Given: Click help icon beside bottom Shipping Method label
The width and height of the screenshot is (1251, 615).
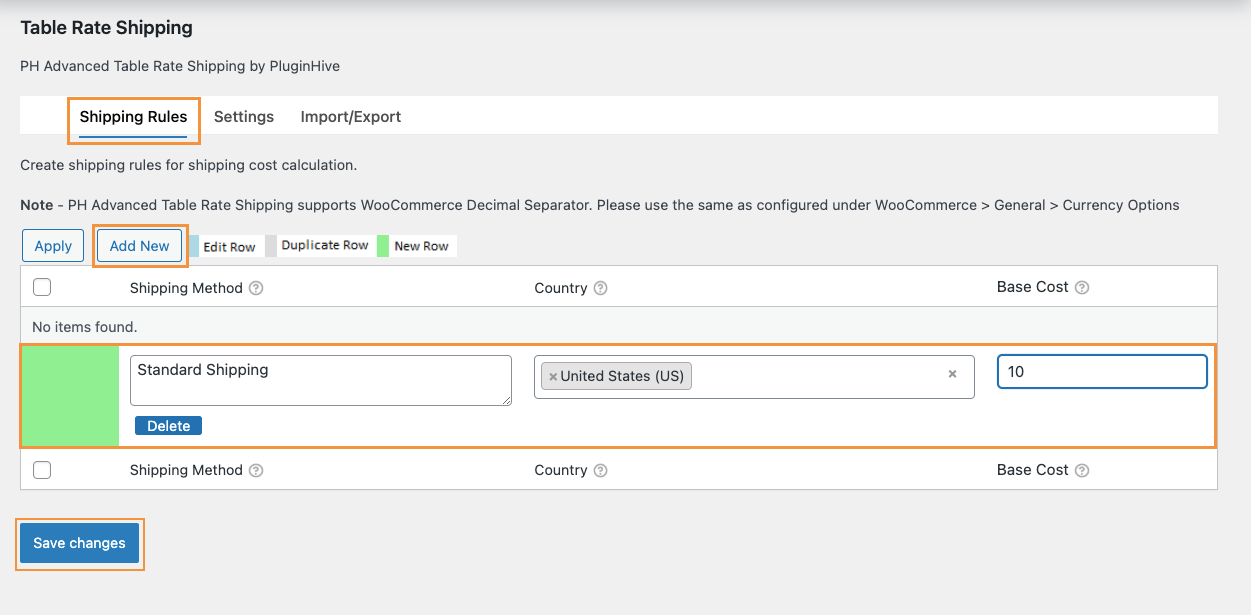Looking at the screenshot, I should coord(256,470).
